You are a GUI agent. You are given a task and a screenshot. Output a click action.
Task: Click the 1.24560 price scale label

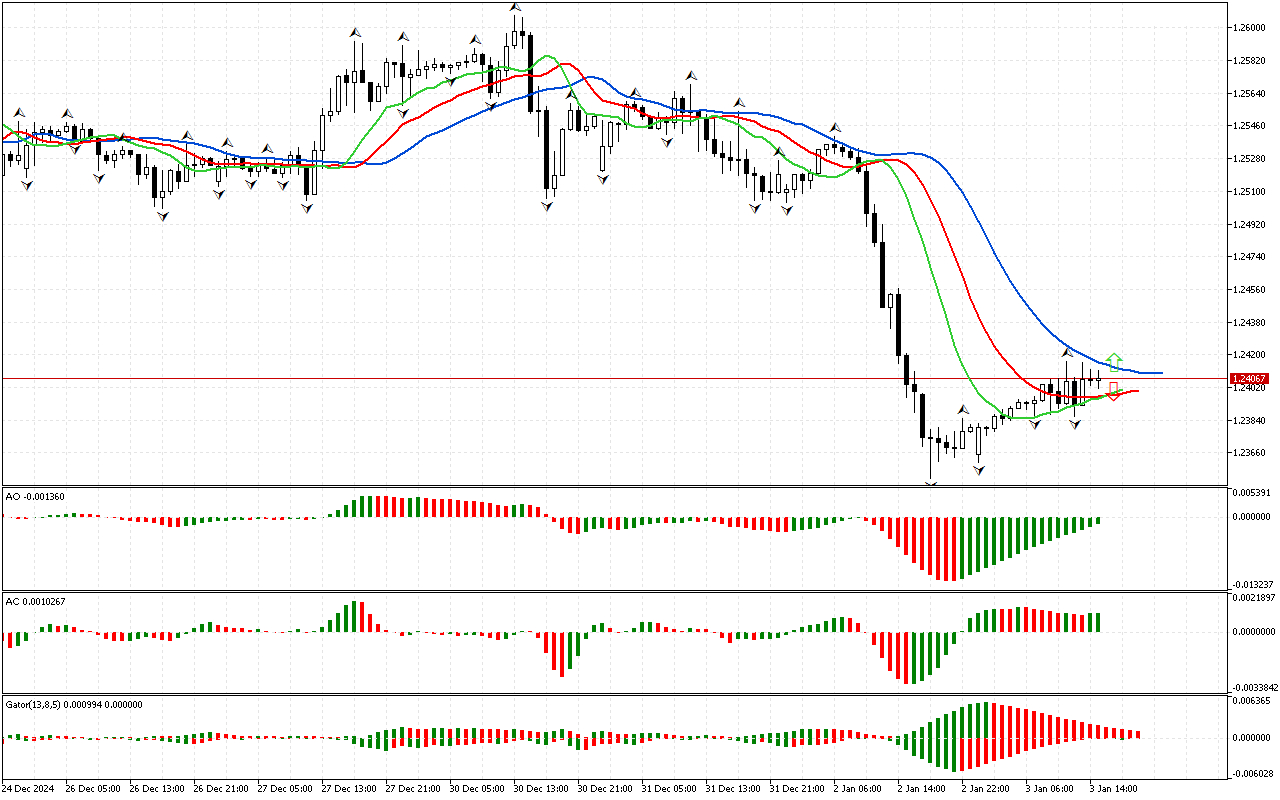[1251, 290]
